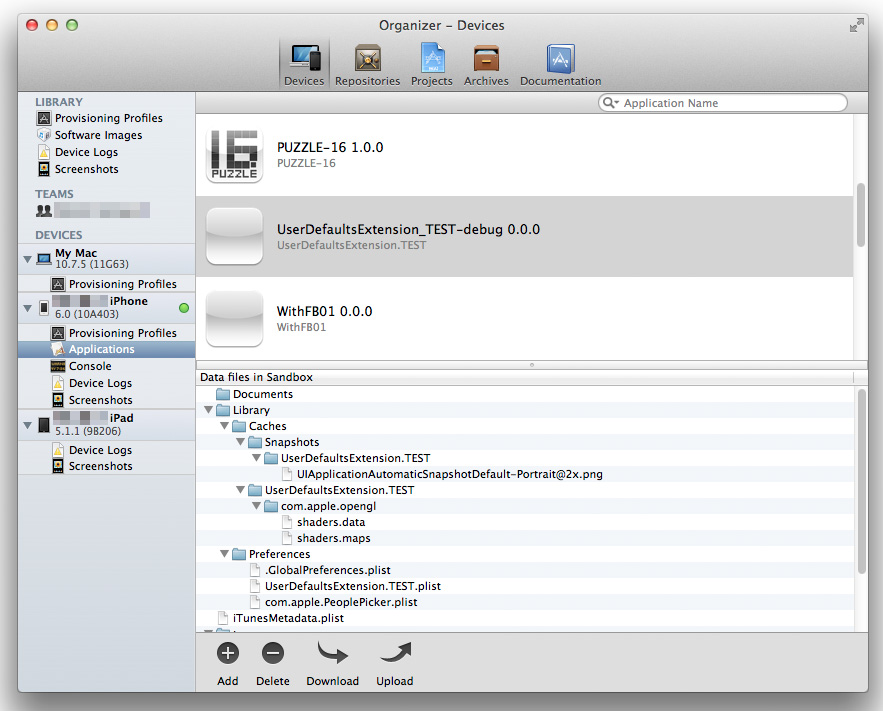Select com.apple.PeoplePicker.plist file
This screenshot has width=883, height=711.
pyautogui.click(x=333, y=602)
